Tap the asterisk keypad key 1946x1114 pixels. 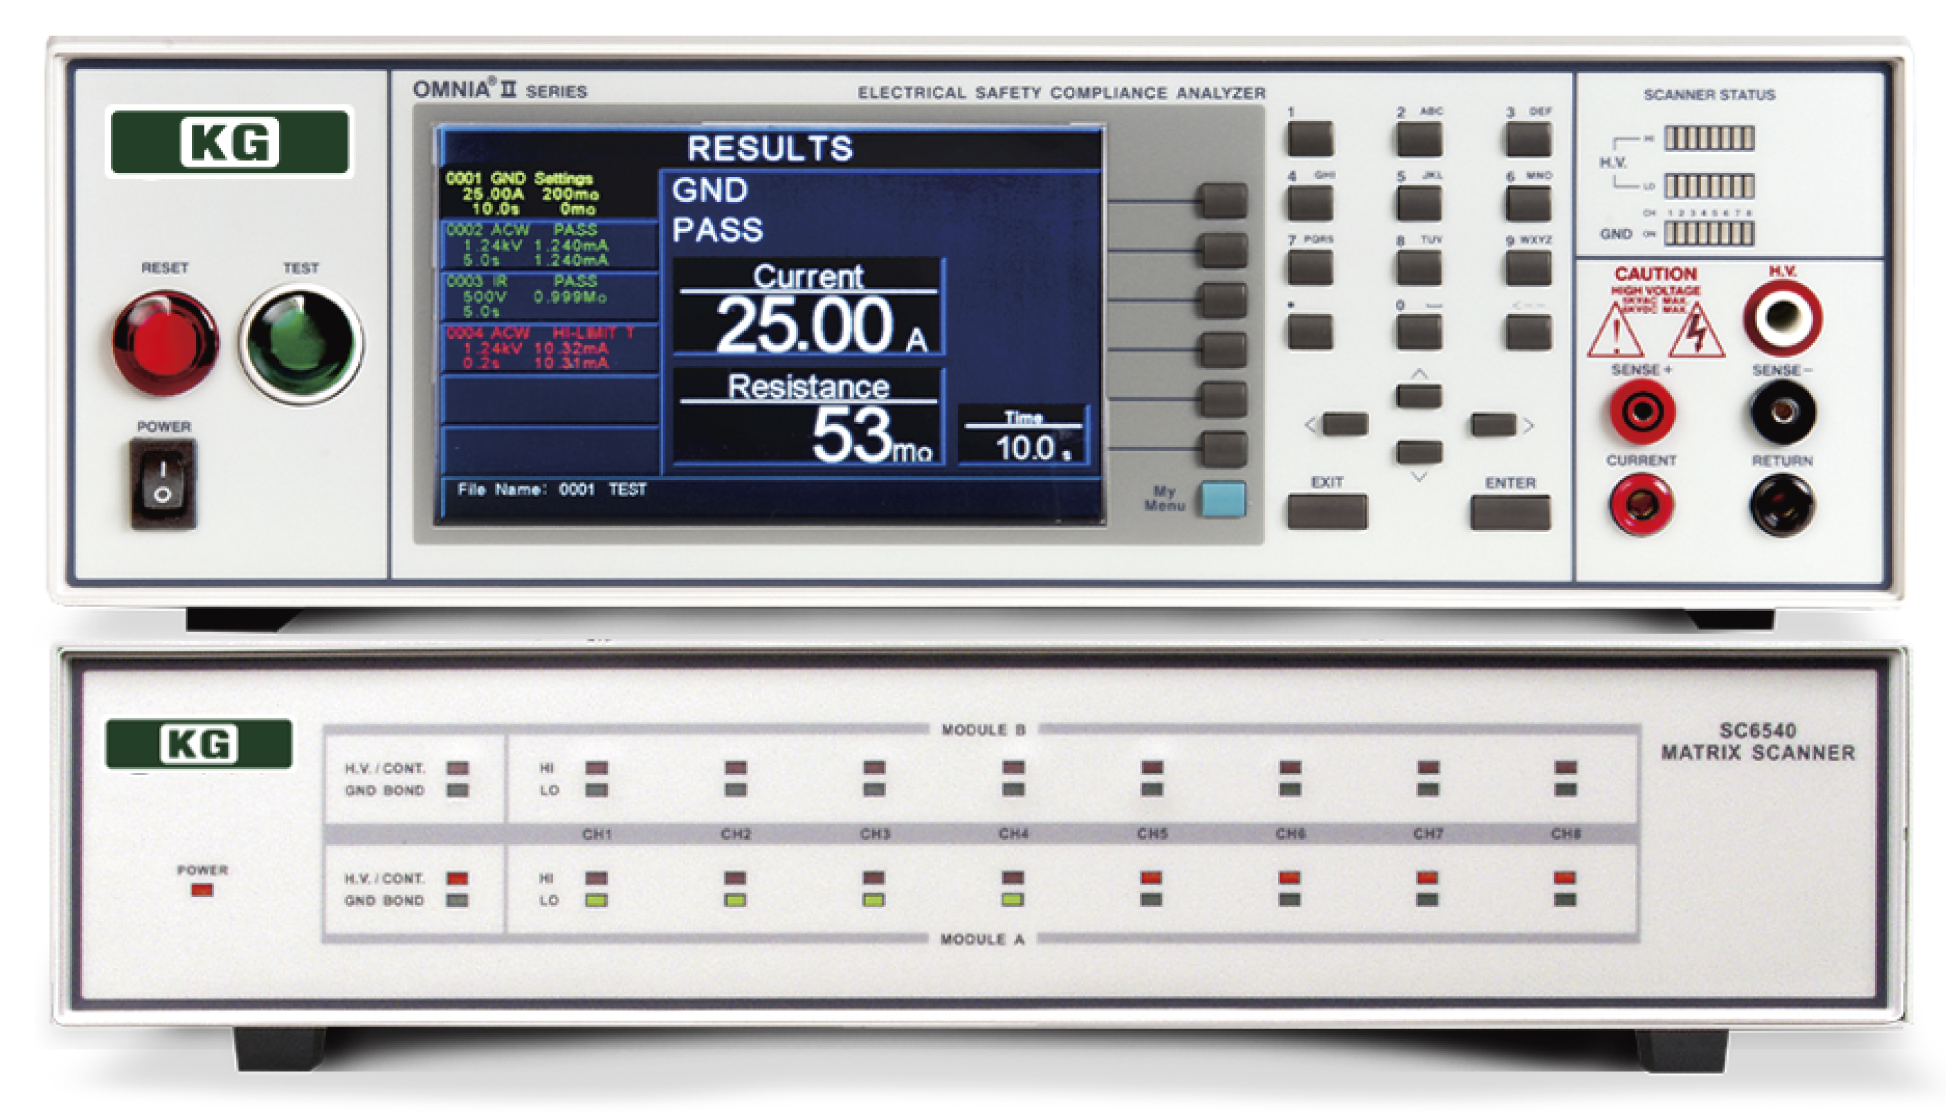coord(1310,332)
